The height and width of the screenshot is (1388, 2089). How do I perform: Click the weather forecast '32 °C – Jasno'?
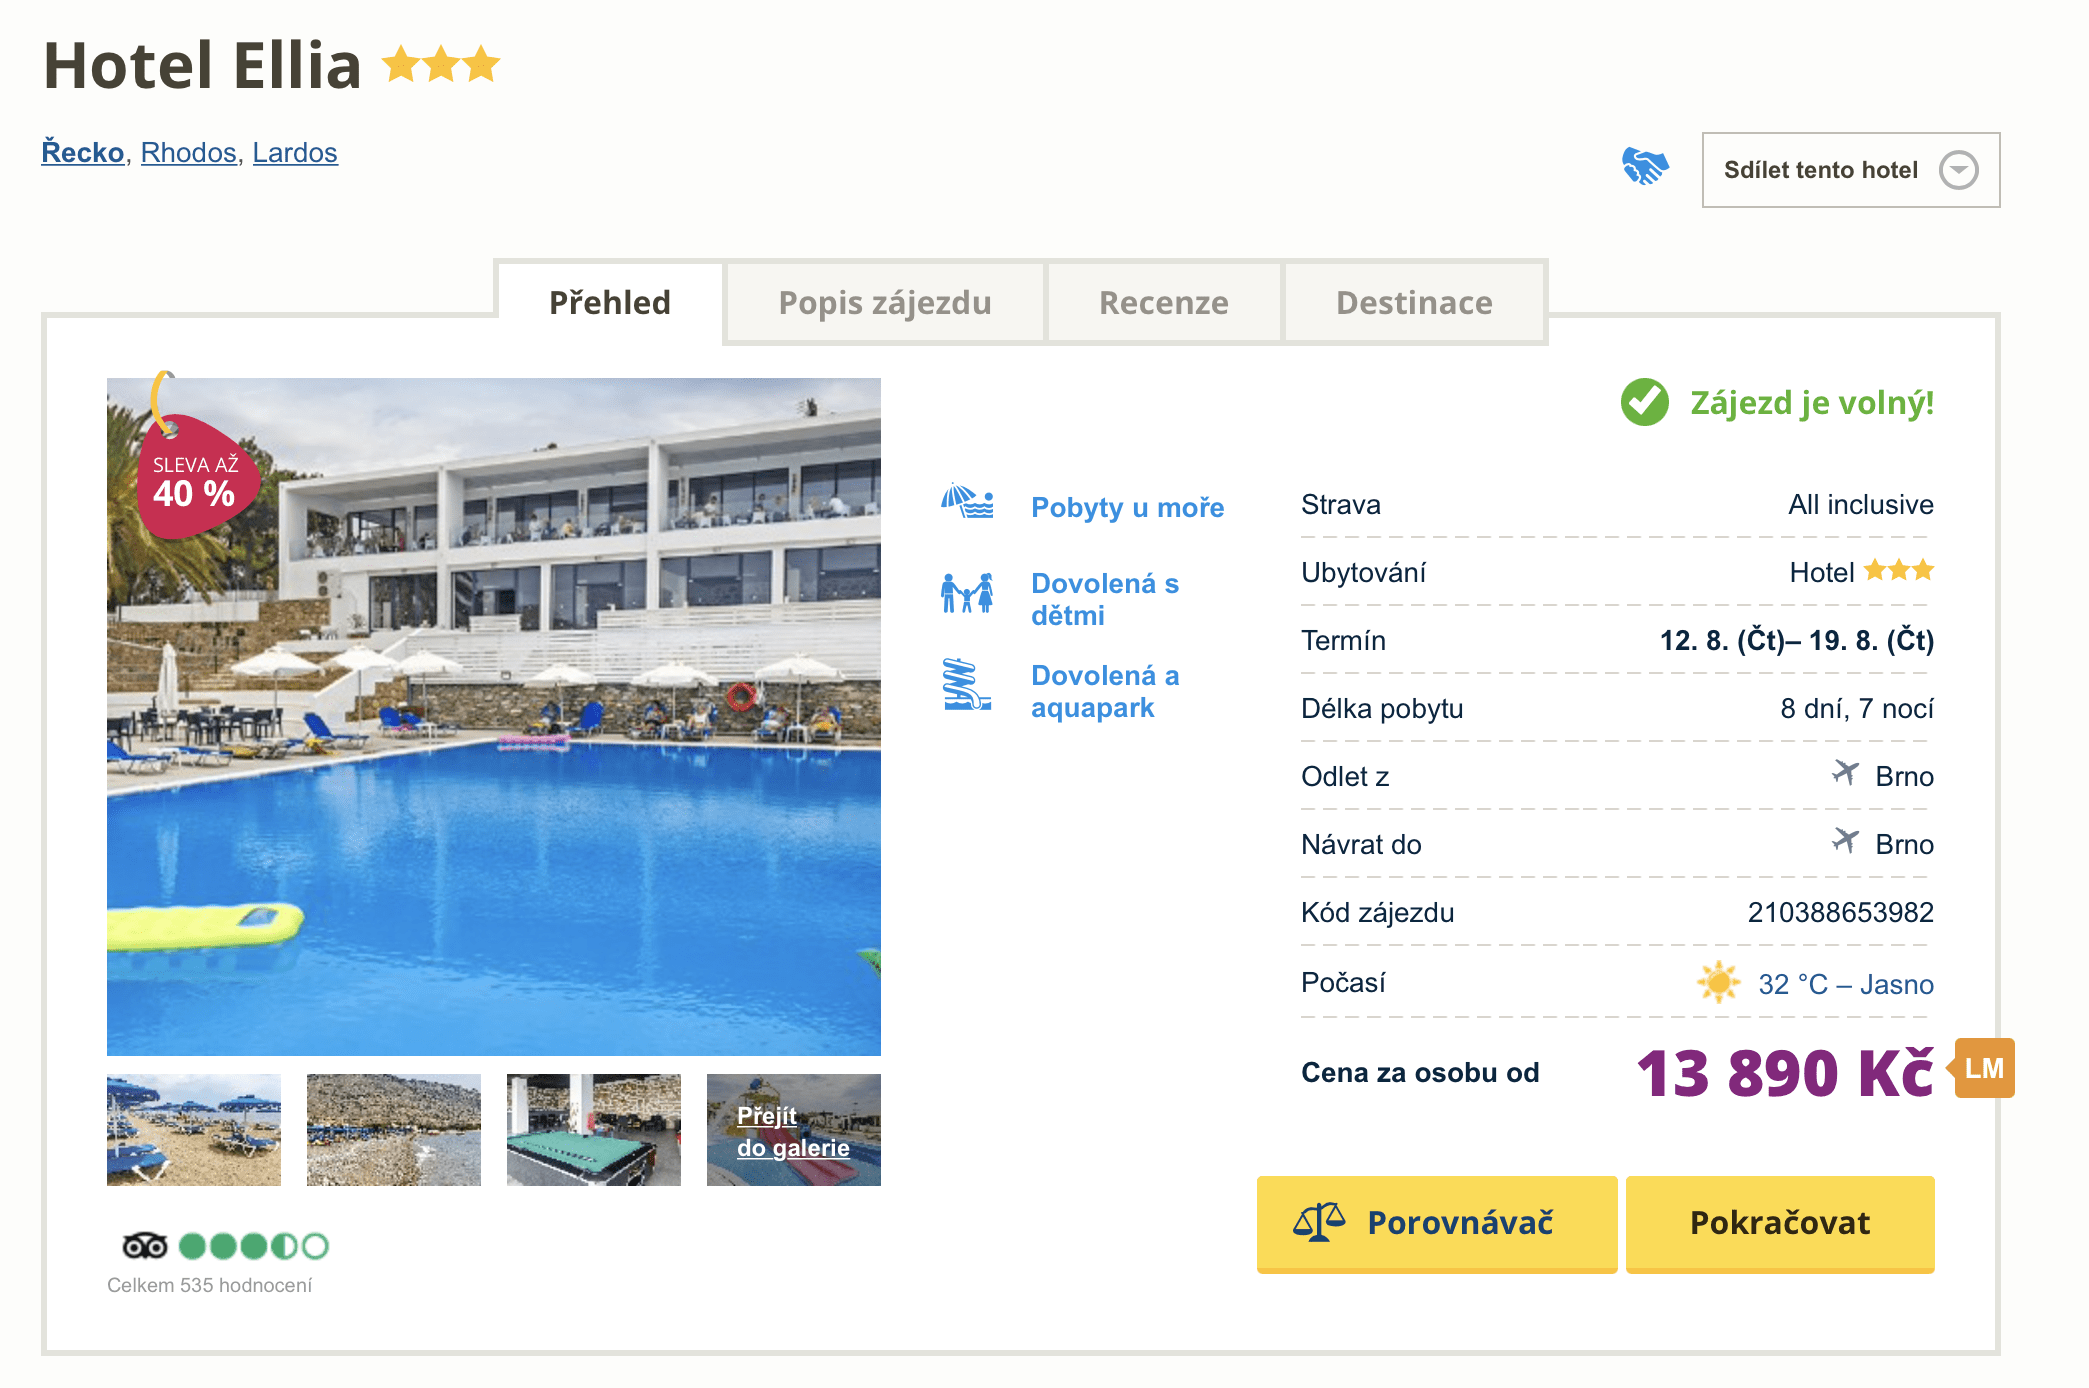[x=1845, y=985]
